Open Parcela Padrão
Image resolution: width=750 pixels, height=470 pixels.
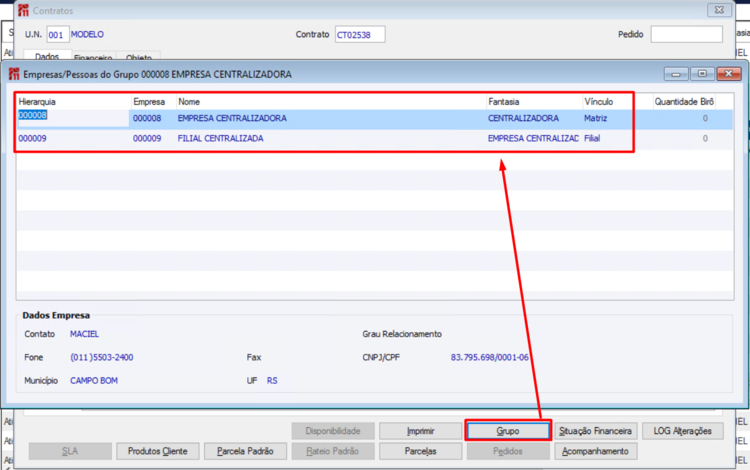[245, 451]
